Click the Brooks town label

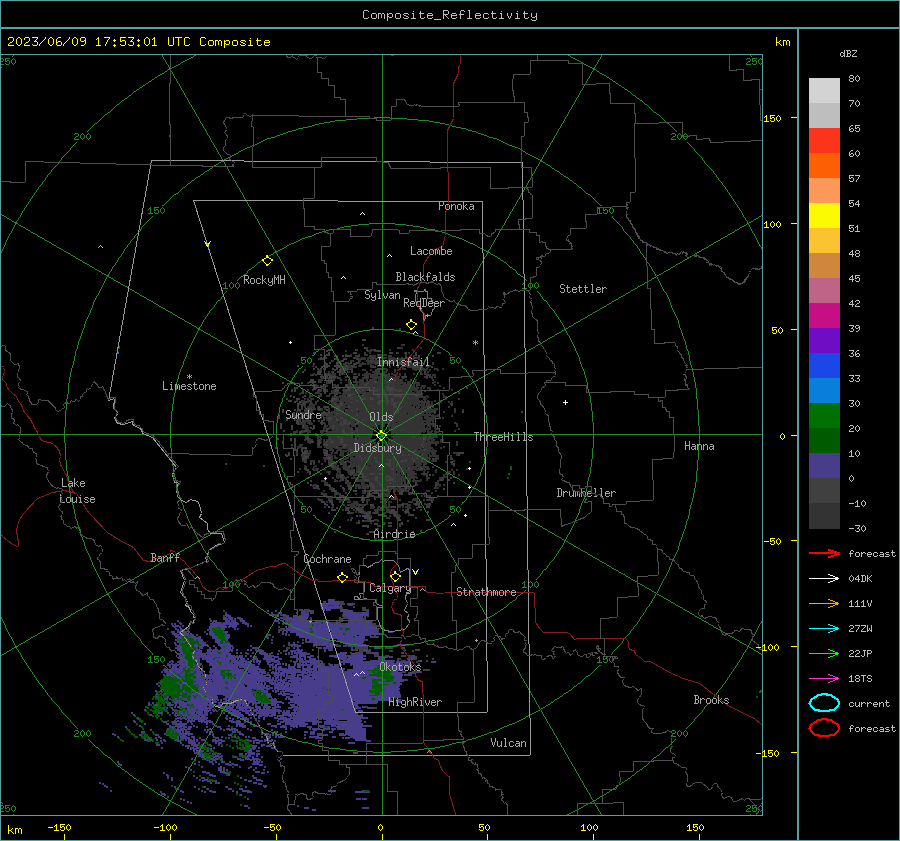pos(711,700)
